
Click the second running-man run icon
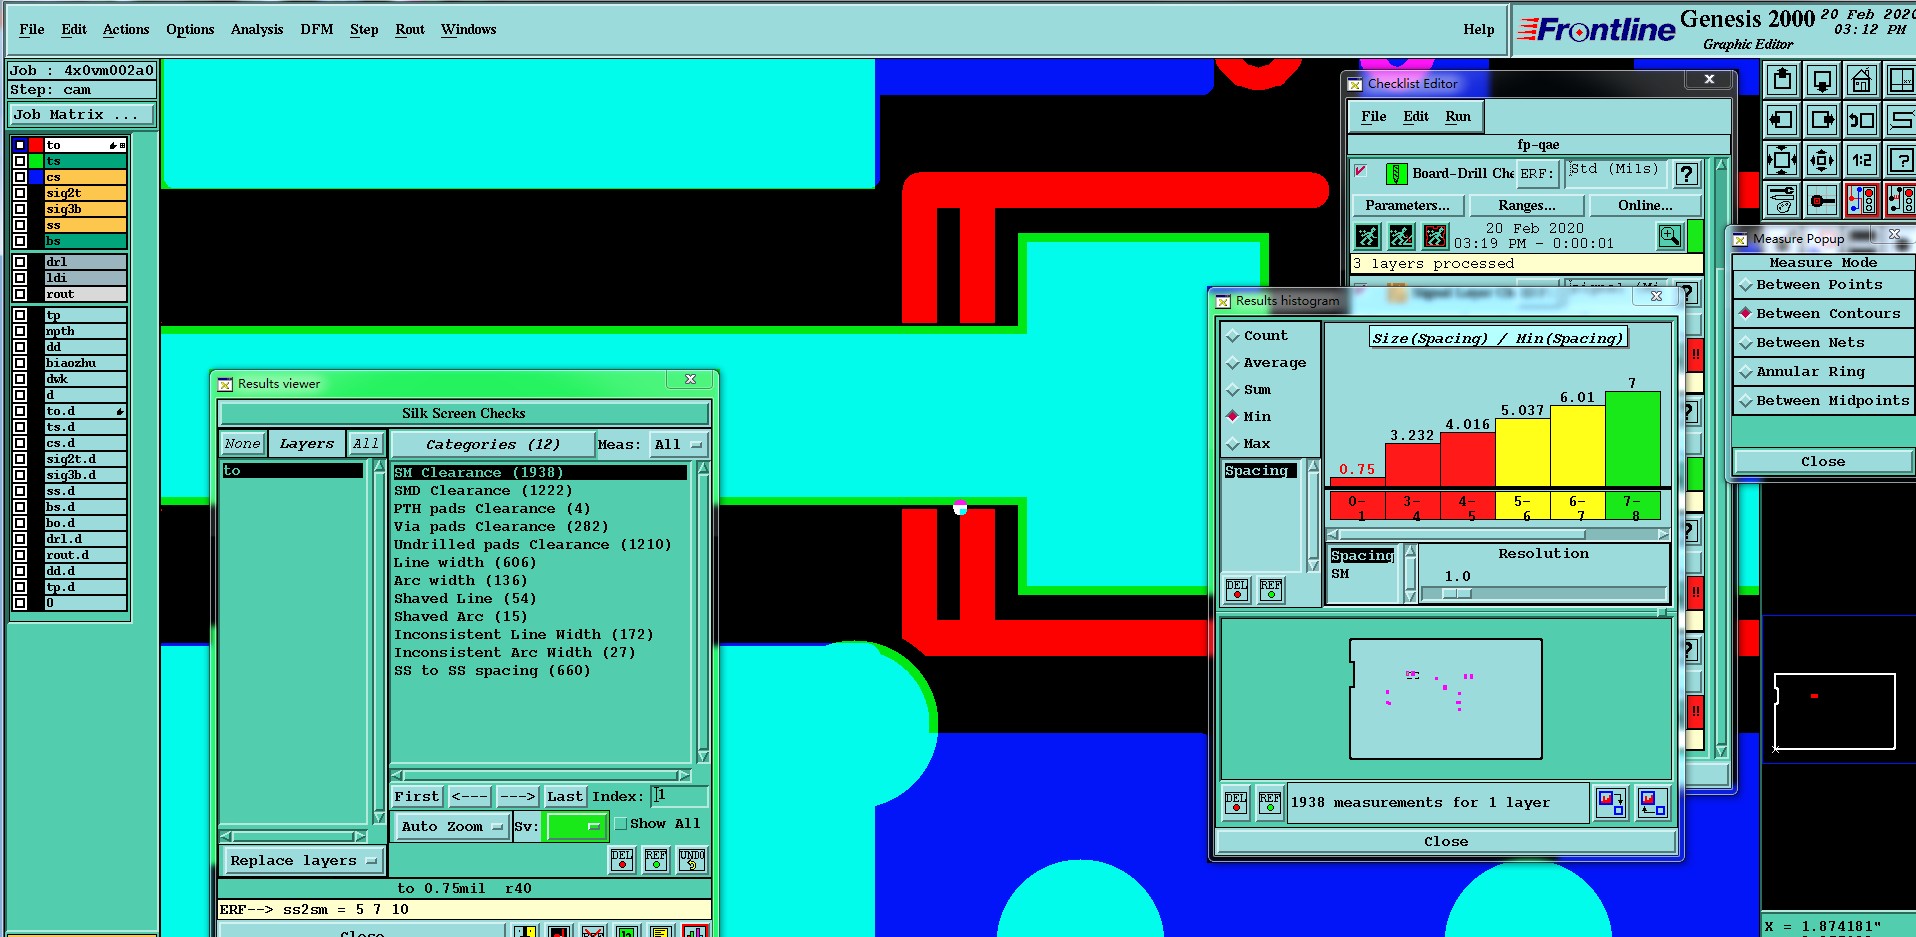[x=1401, y=236]
